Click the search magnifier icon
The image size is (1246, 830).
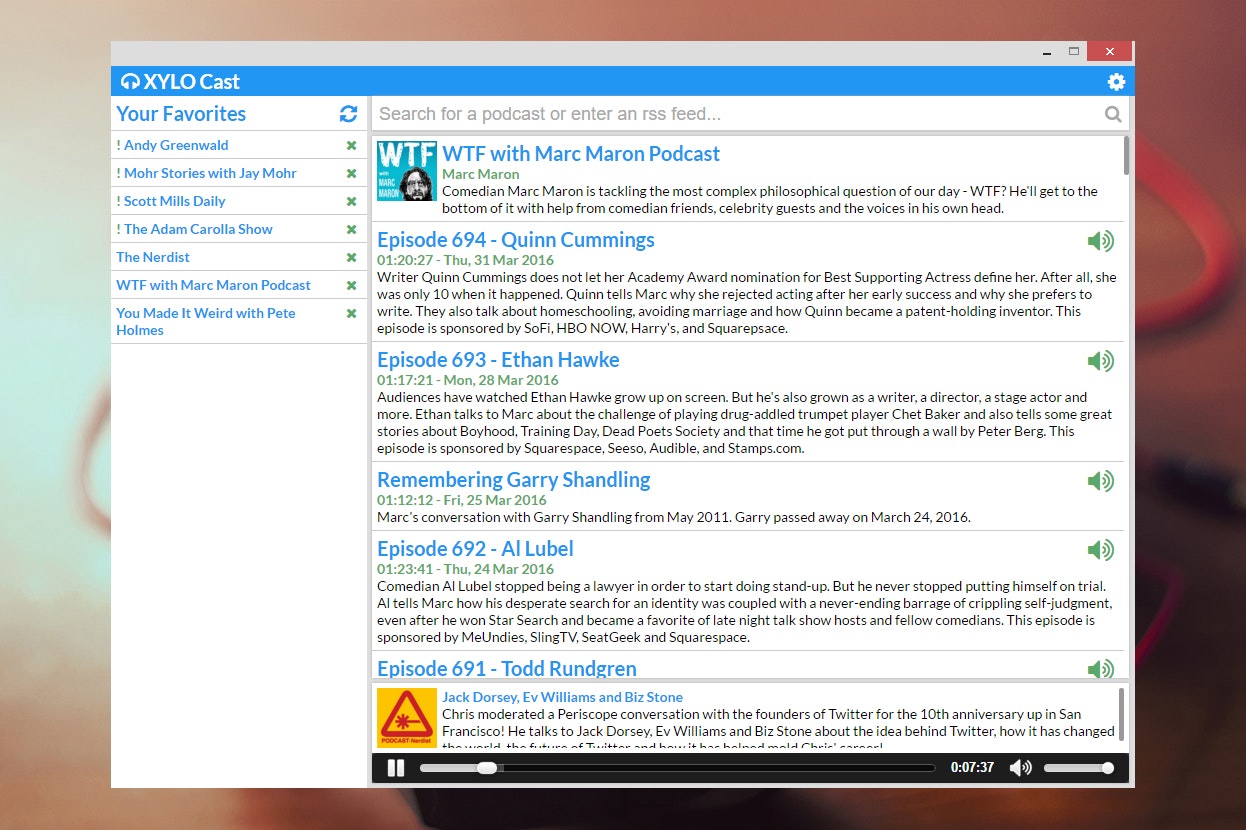(x=1112, y=113)
